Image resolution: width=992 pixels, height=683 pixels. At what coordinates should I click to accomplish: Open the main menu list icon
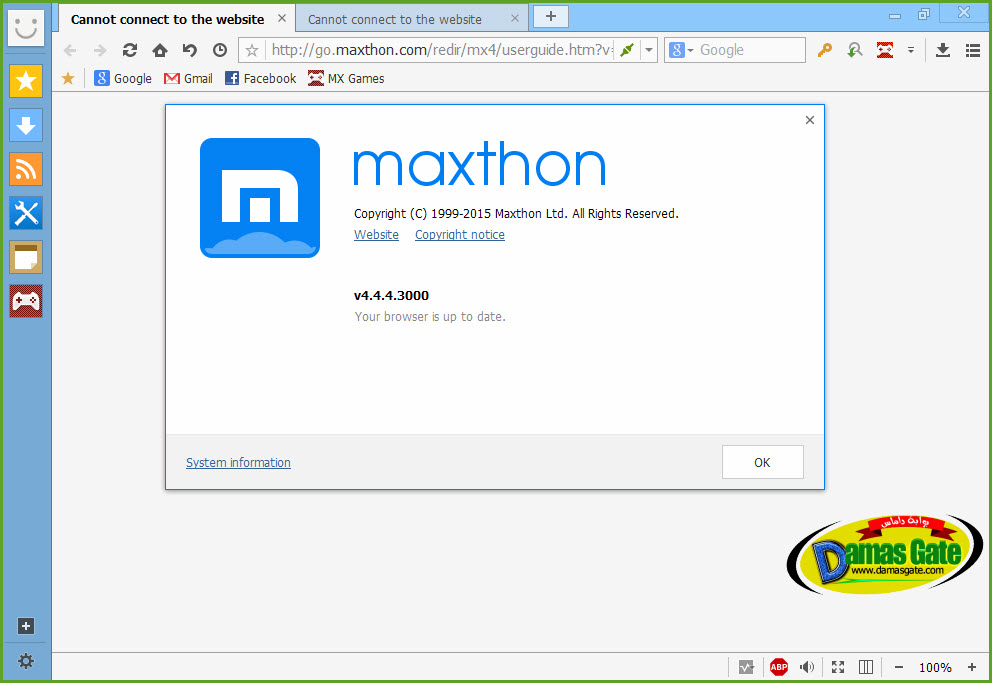(973, 50)
